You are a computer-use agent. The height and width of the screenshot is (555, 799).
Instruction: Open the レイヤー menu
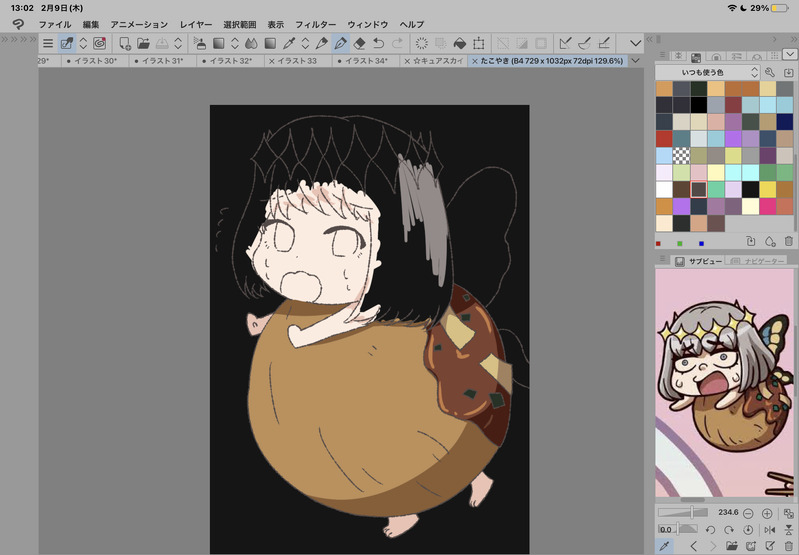pos(196,24)
